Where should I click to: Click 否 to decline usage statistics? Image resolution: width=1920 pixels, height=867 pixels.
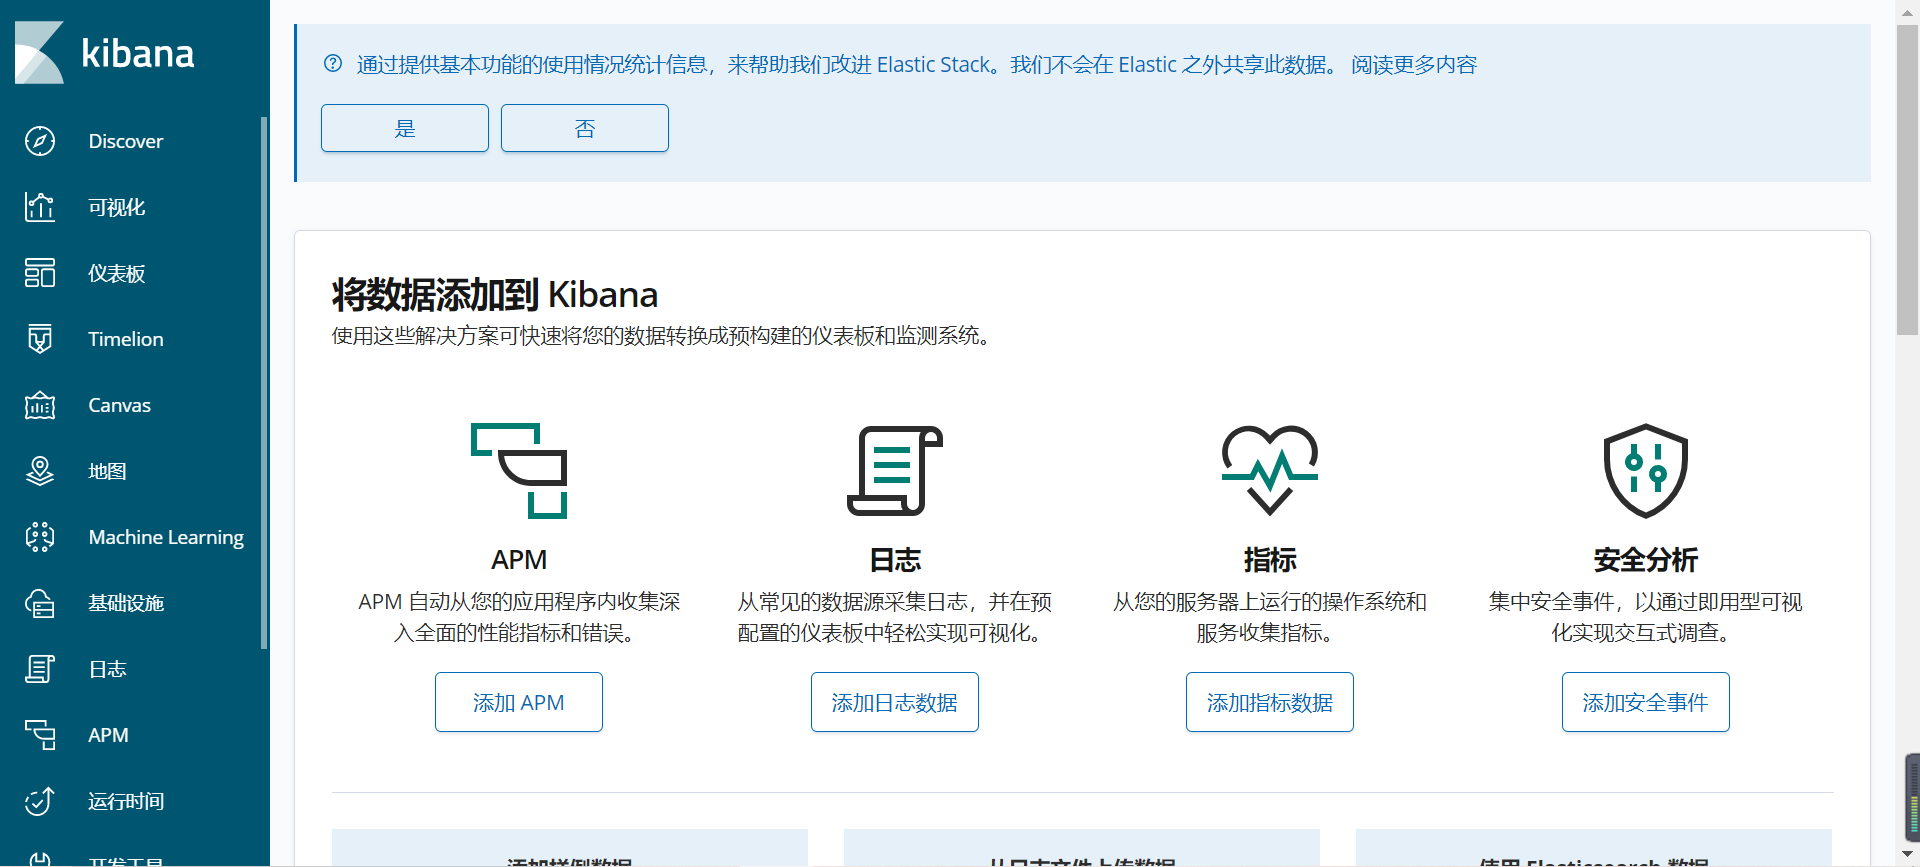(x=585, y=128)
